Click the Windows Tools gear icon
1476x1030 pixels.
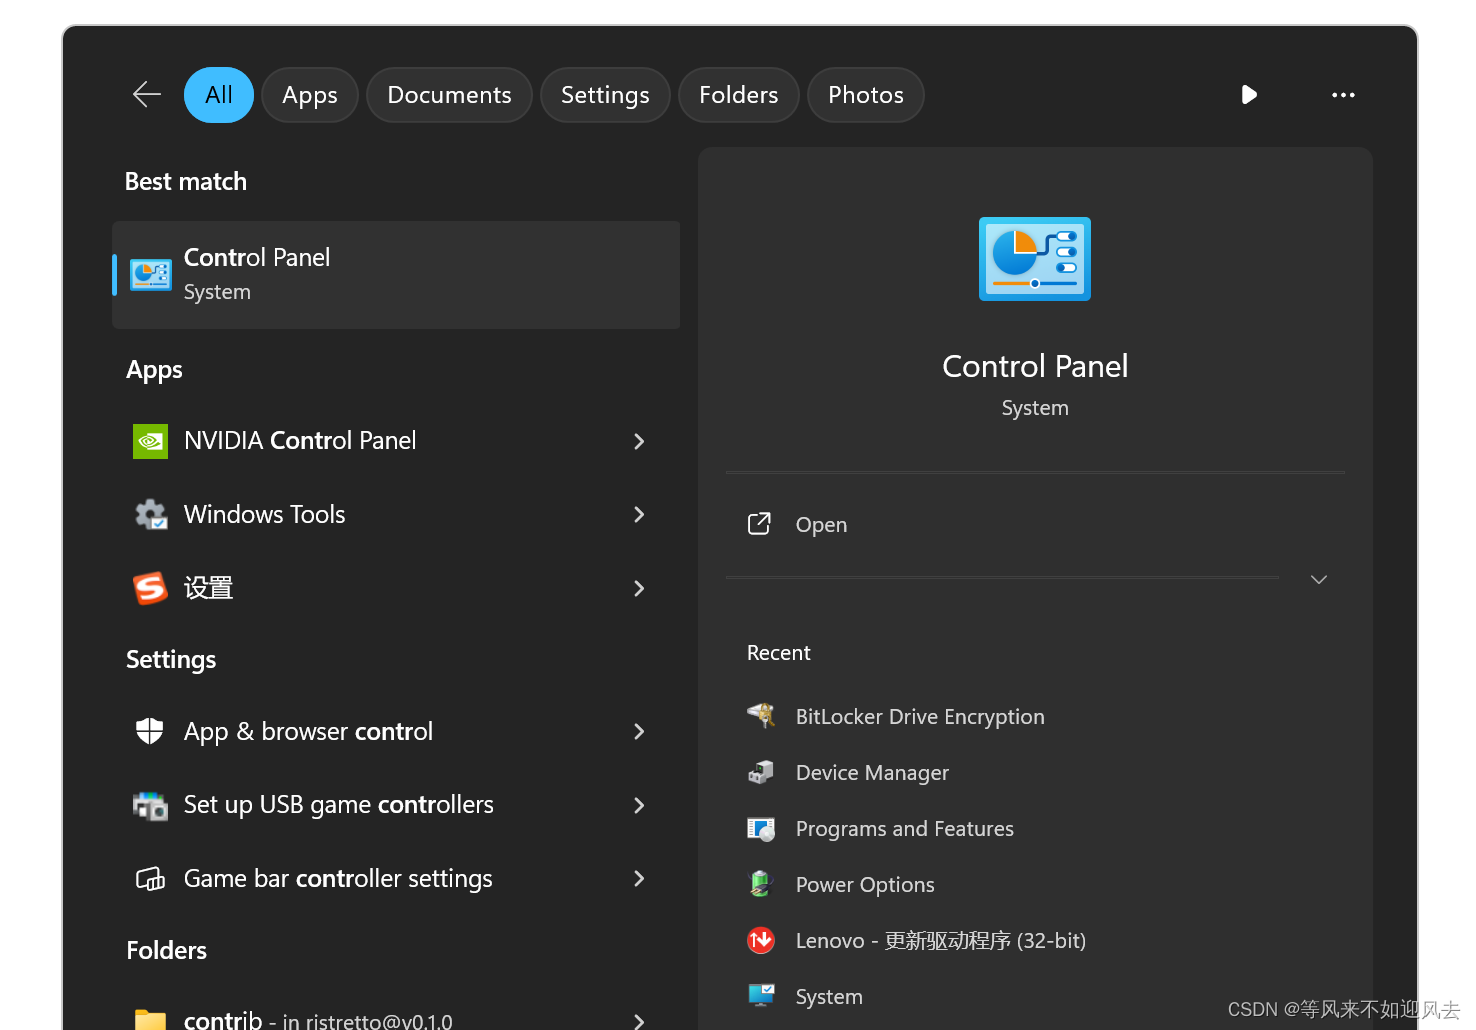click(x=151, y=515)
